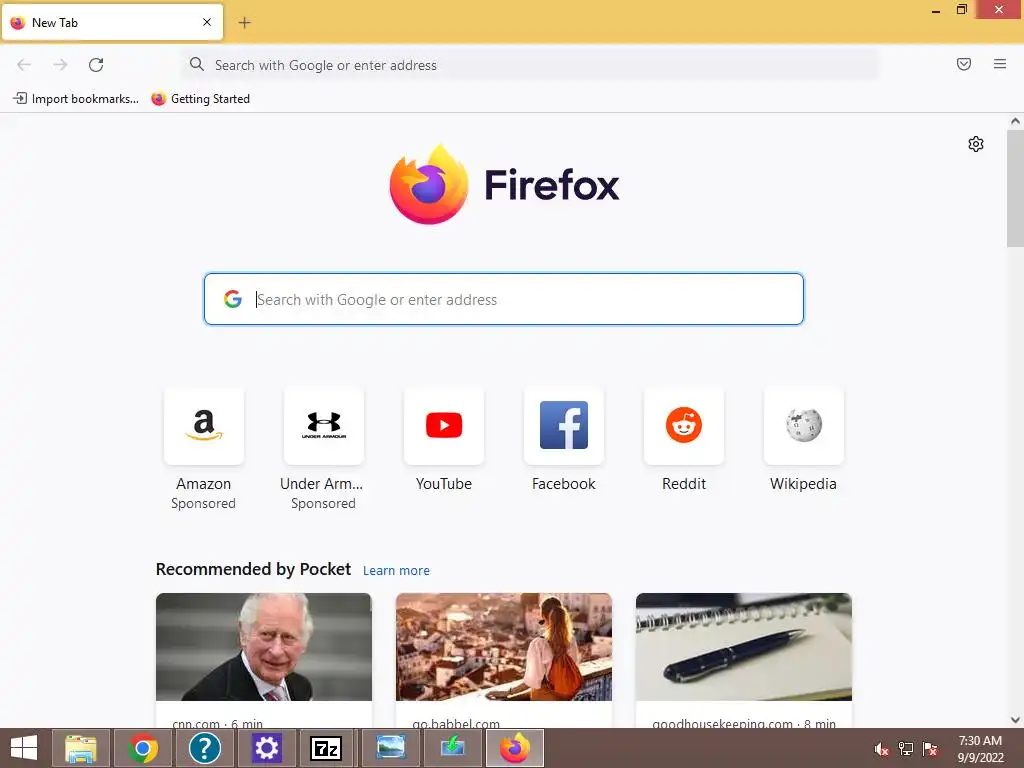
Task: Click the Google G logo in search box
Action: (233, 299)
